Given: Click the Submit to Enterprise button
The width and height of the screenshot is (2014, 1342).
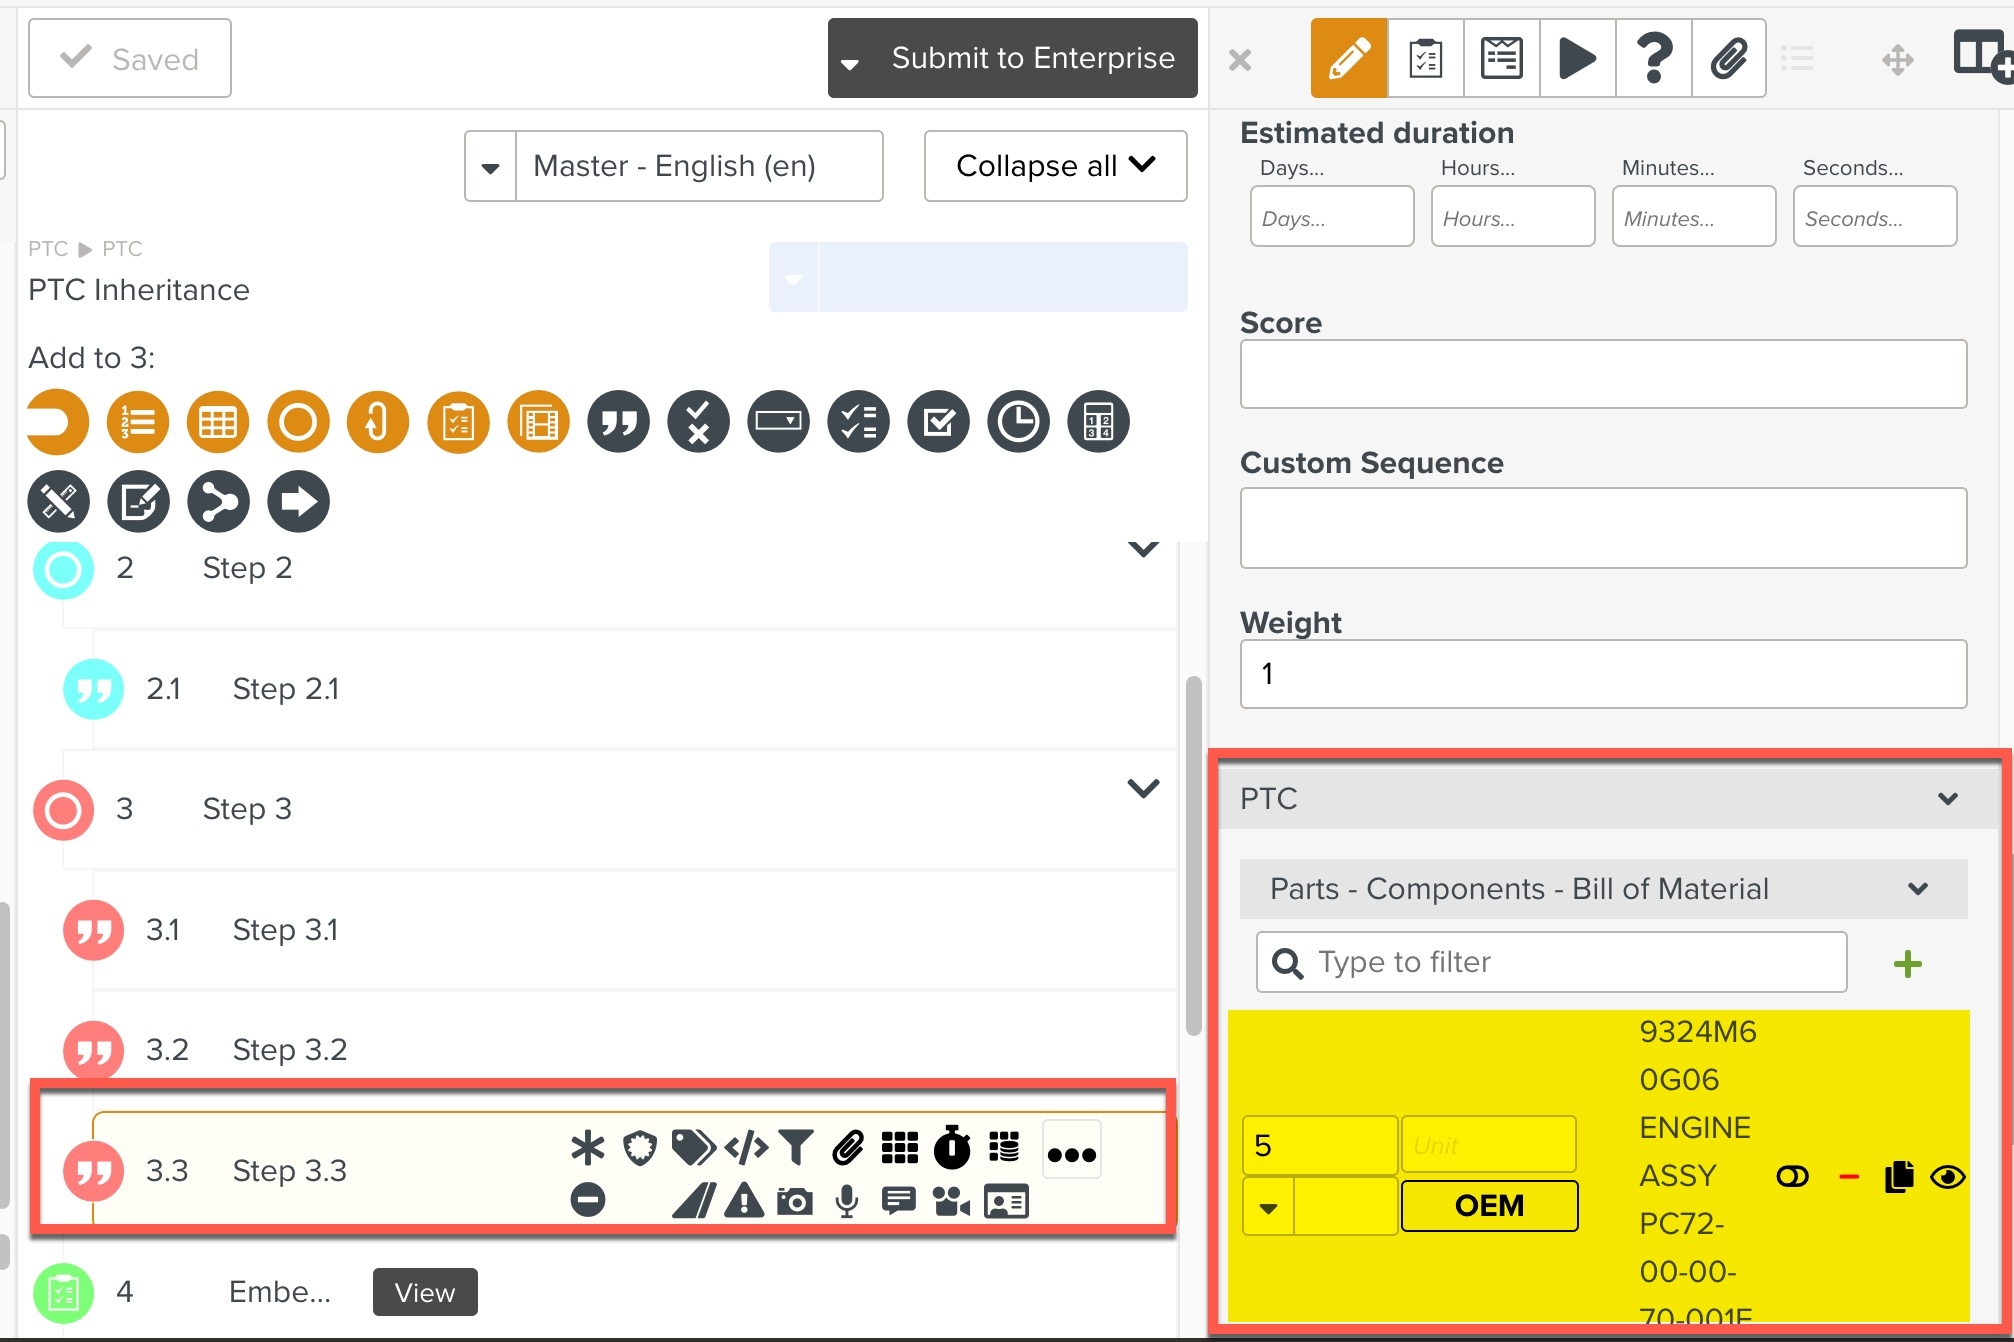Looking at the screenshot, I should point(1032,58).
